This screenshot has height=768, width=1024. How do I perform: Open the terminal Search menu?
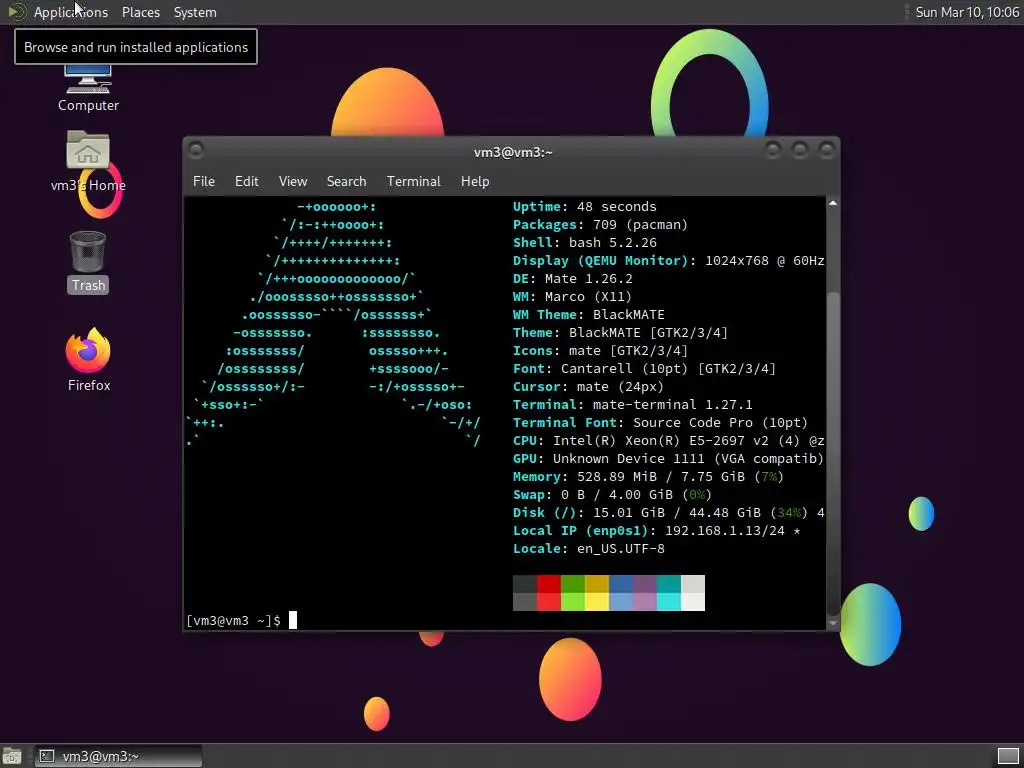coord(346,182)
